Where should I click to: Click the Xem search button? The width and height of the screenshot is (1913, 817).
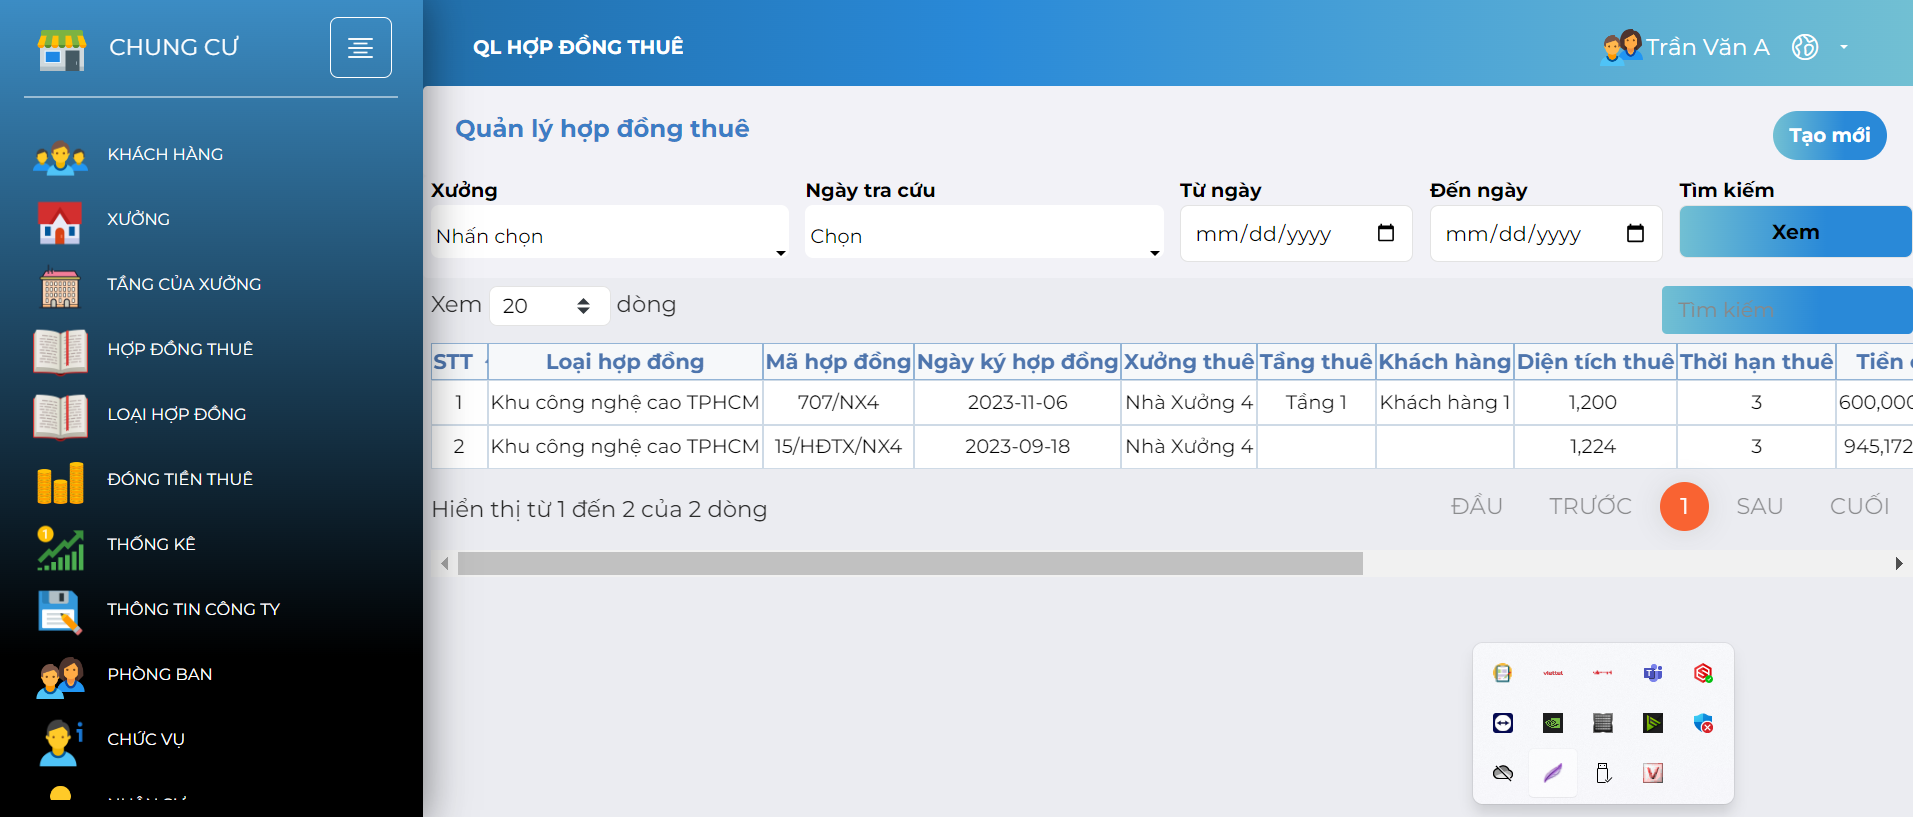point(1795,232)
